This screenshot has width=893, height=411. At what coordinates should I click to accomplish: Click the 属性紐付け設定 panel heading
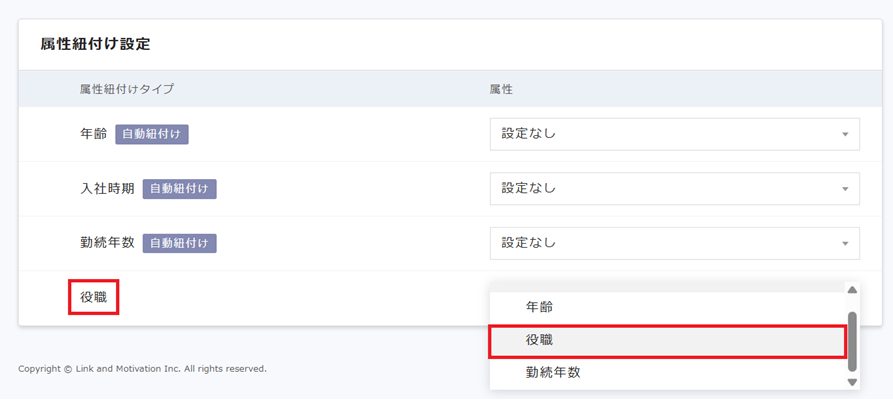click(x=95, y=45)
